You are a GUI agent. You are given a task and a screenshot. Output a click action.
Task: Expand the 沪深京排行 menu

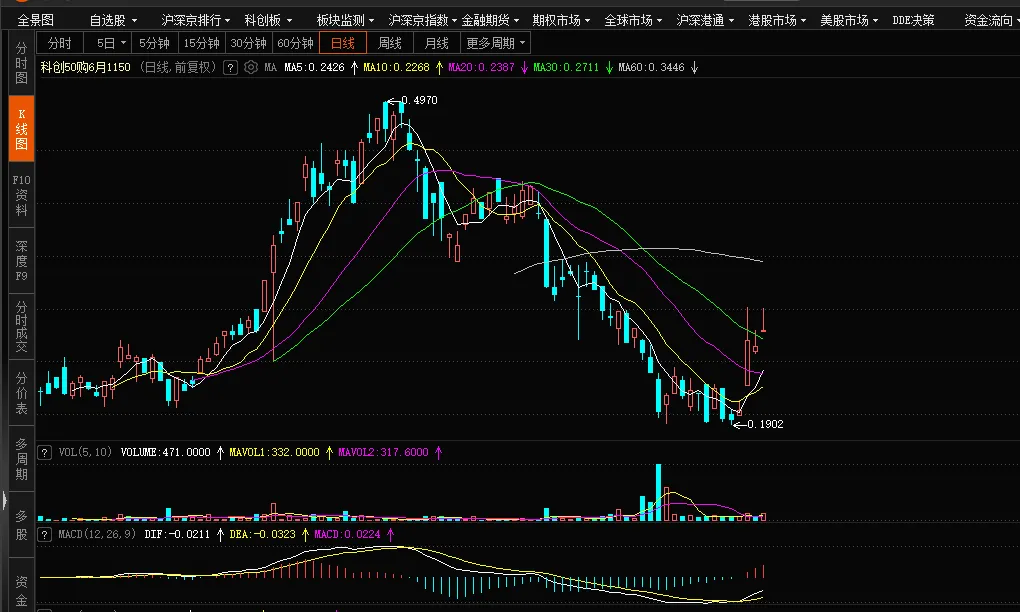coord(196,20)
